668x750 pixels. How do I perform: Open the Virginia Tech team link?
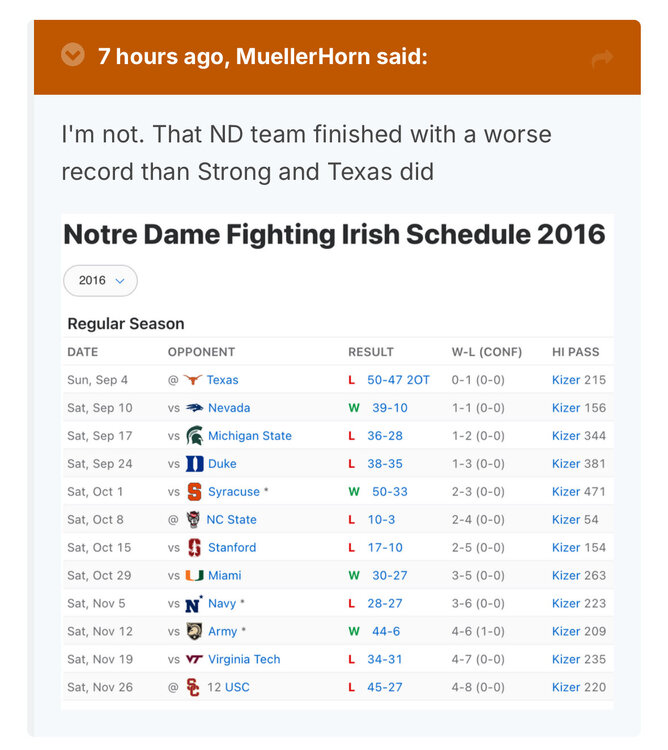tap(244, 660)
